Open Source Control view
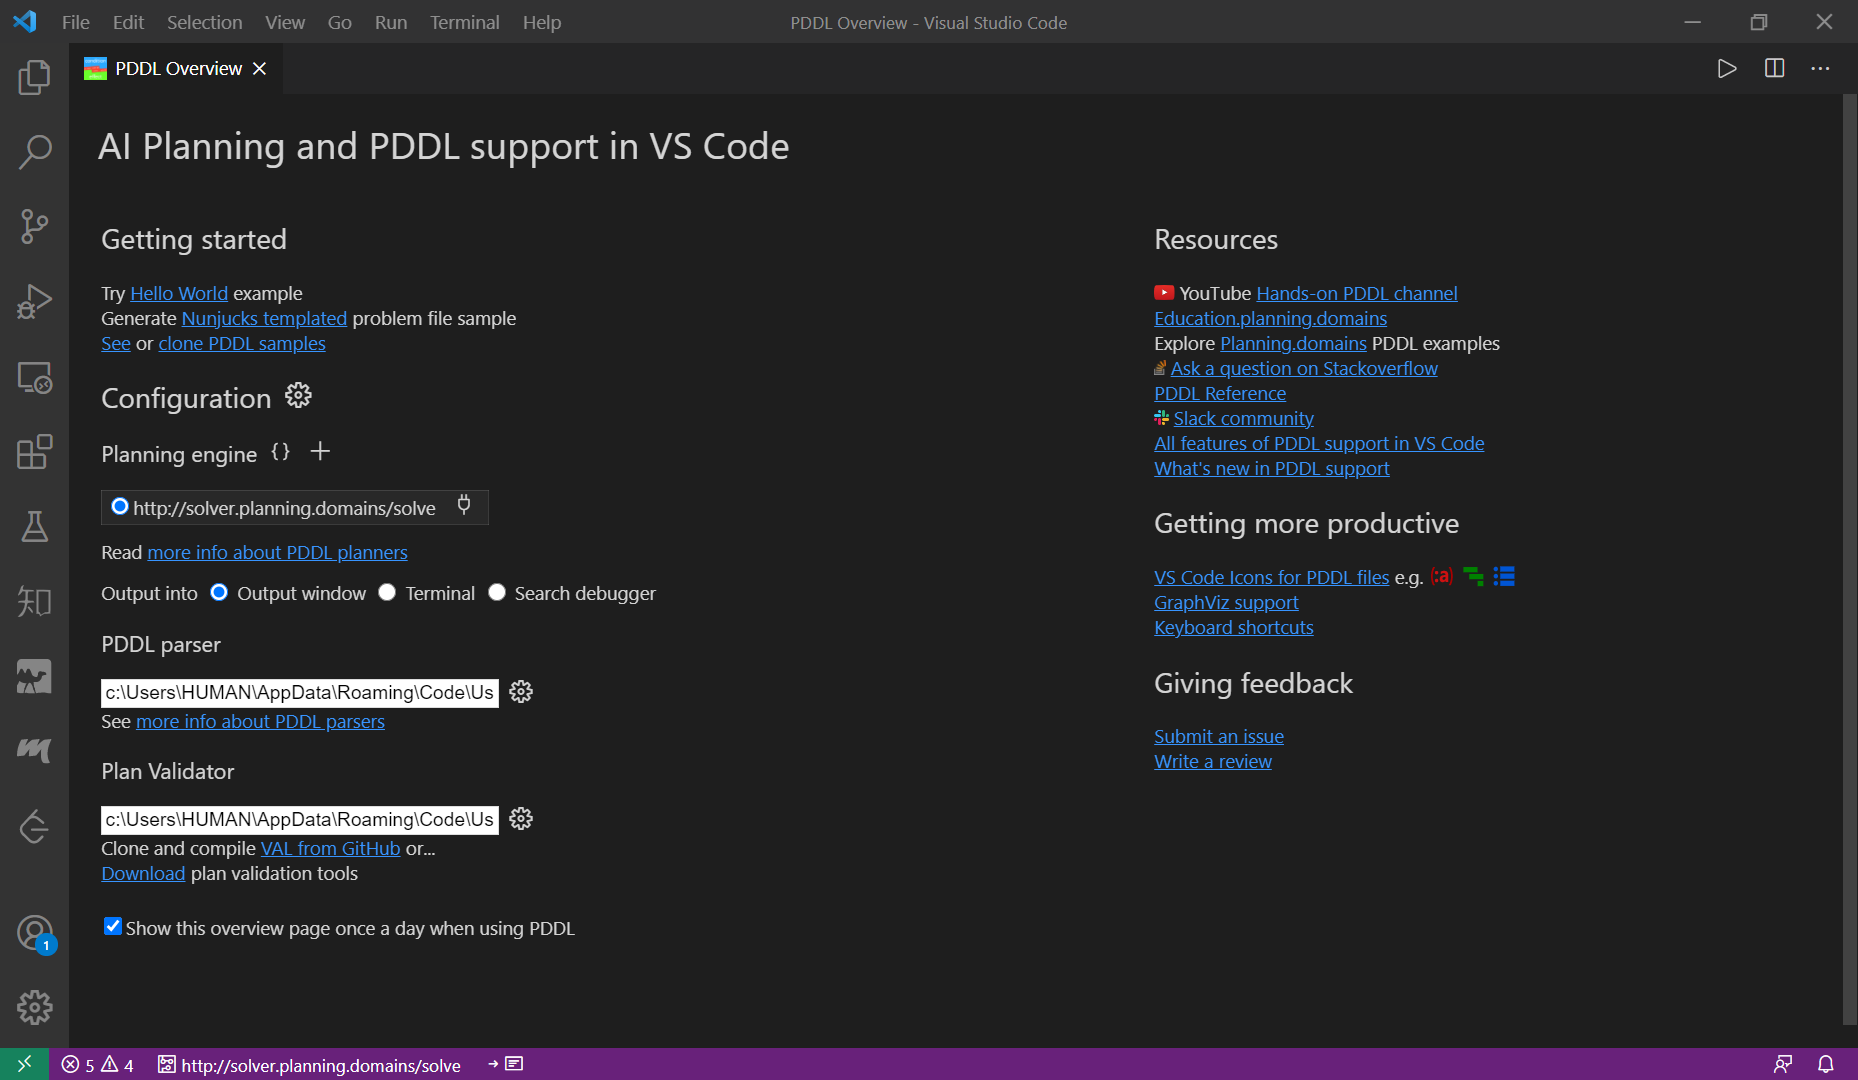The width and height of the screenshot is (1858, 1080). click(34, 227)
